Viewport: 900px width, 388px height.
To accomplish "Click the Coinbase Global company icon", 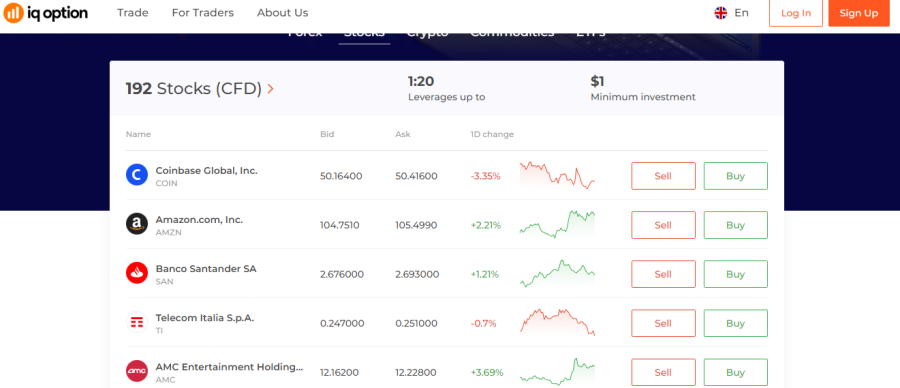I will coord(137,175).
